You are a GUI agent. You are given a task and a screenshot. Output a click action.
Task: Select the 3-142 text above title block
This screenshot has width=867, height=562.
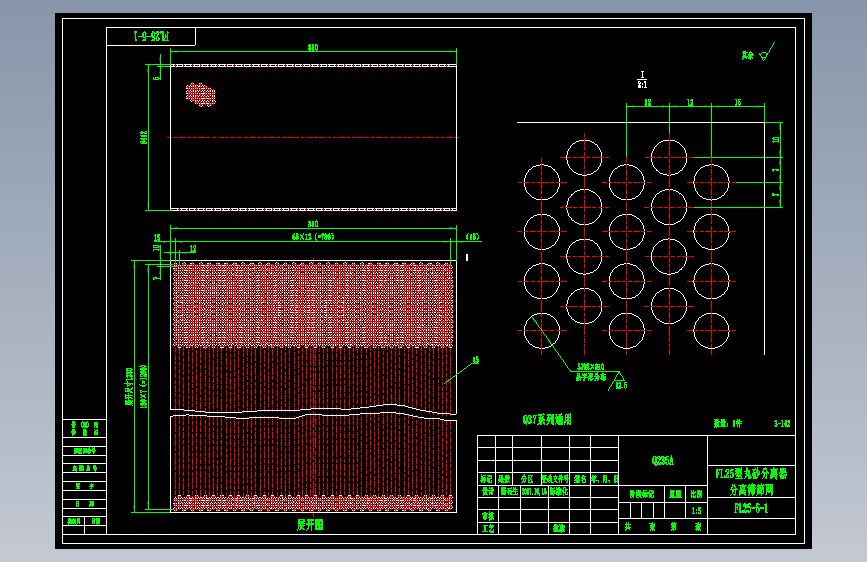(x=782, y=424)
